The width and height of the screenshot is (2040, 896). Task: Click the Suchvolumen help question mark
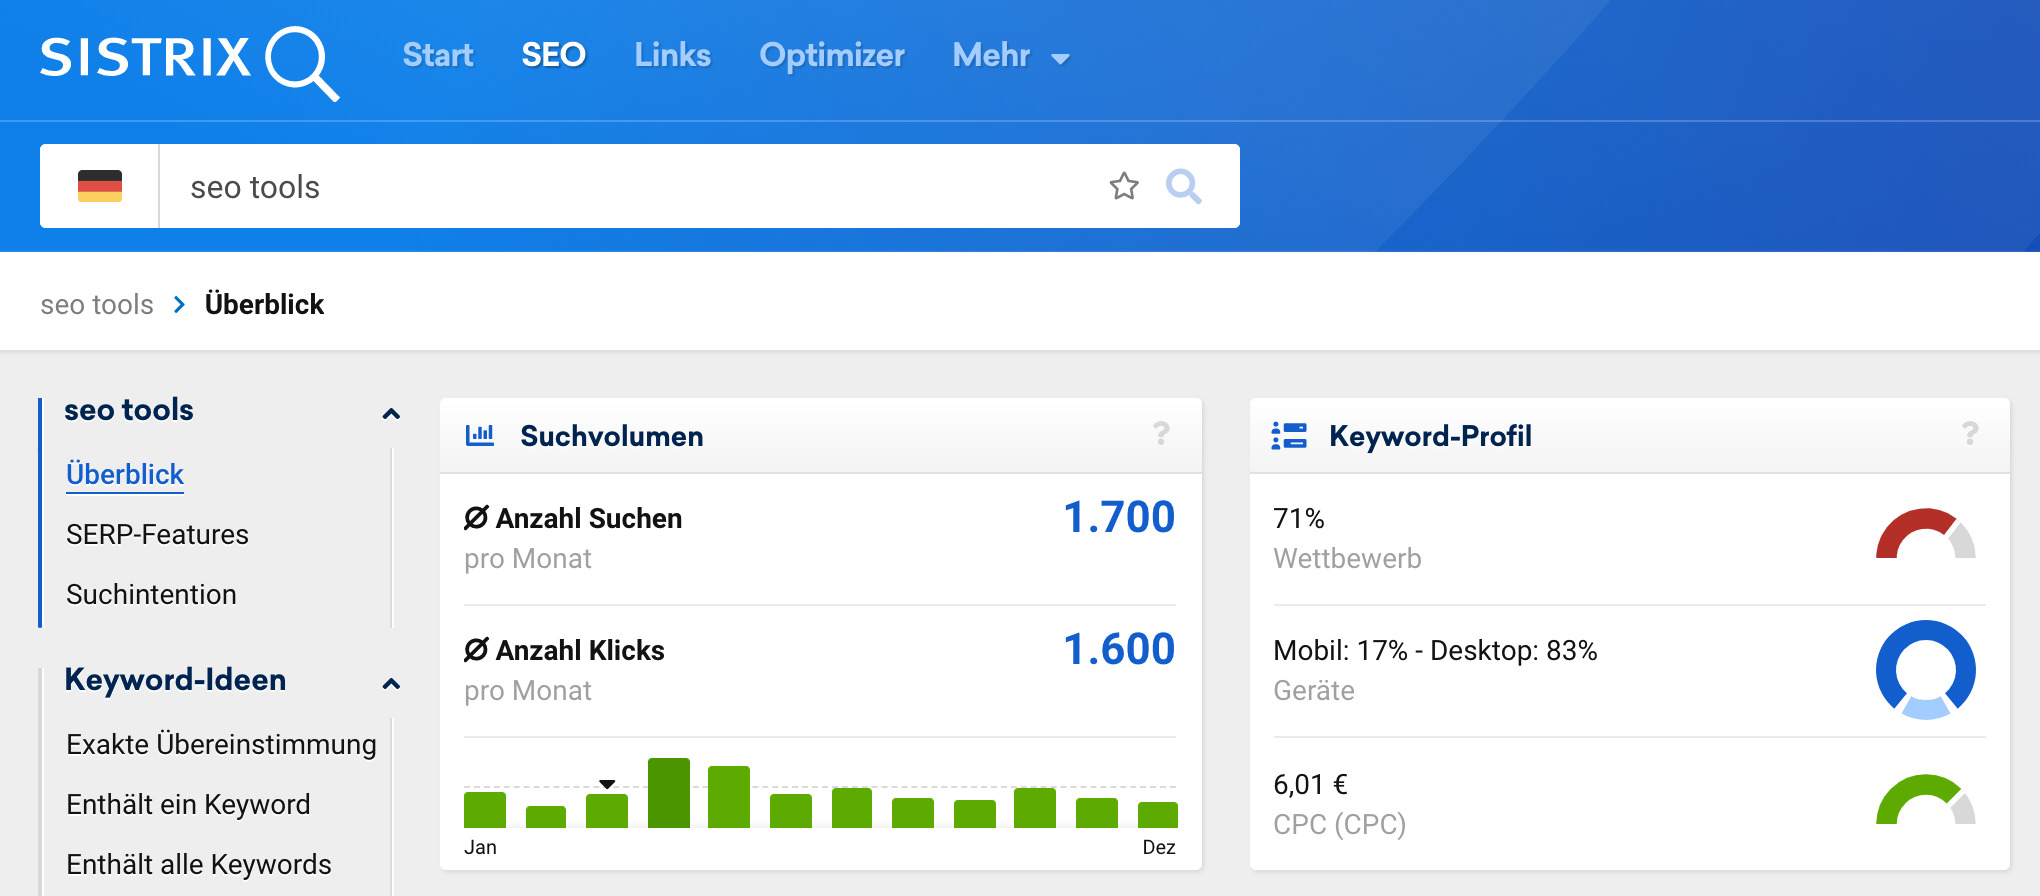click(1161, 434)
